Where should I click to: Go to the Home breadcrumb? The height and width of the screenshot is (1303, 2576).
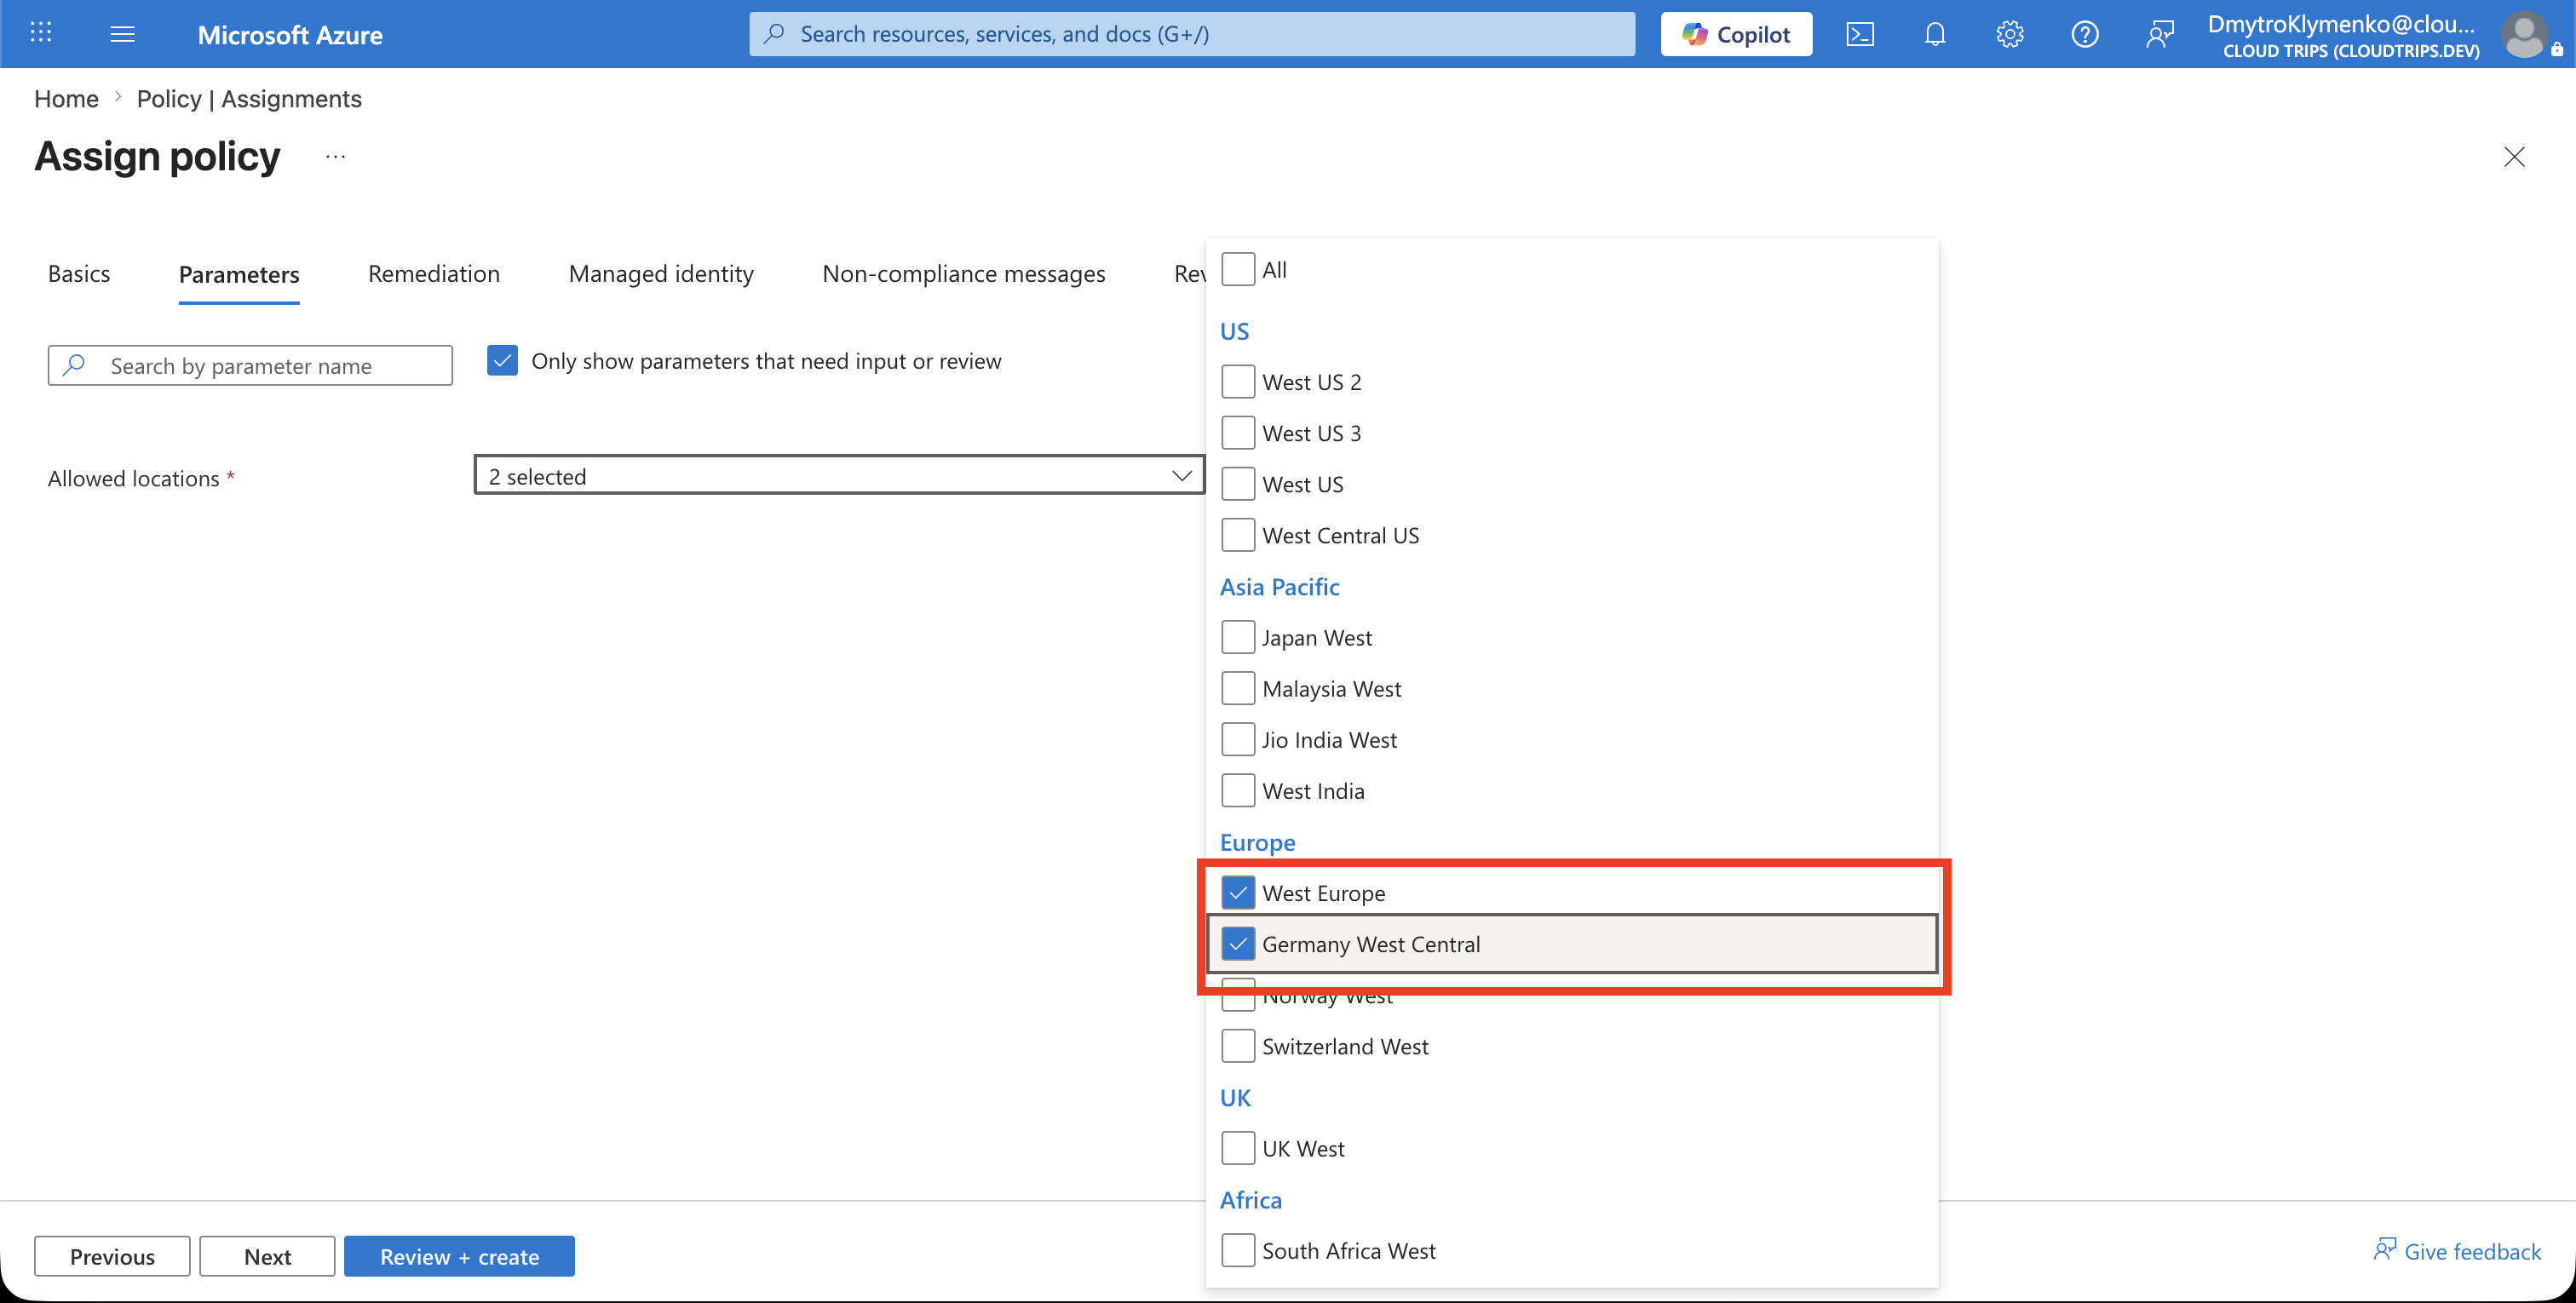pyautogui.click(x=66, y=98)
